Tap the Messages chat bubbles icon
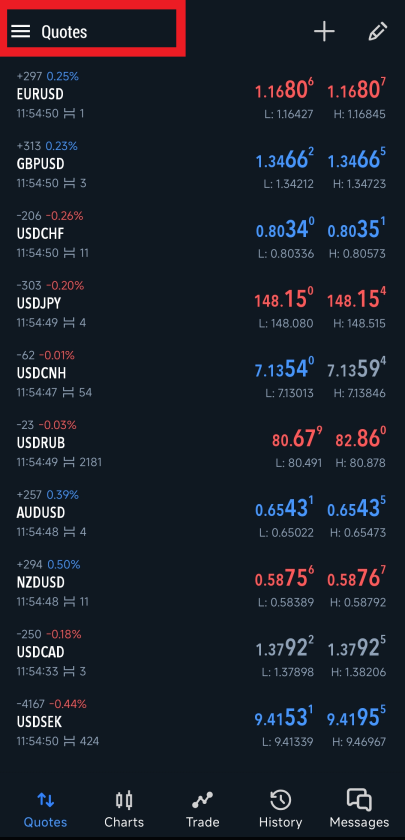405x840 pixels. pyautogui.click(x=359, y=800)
